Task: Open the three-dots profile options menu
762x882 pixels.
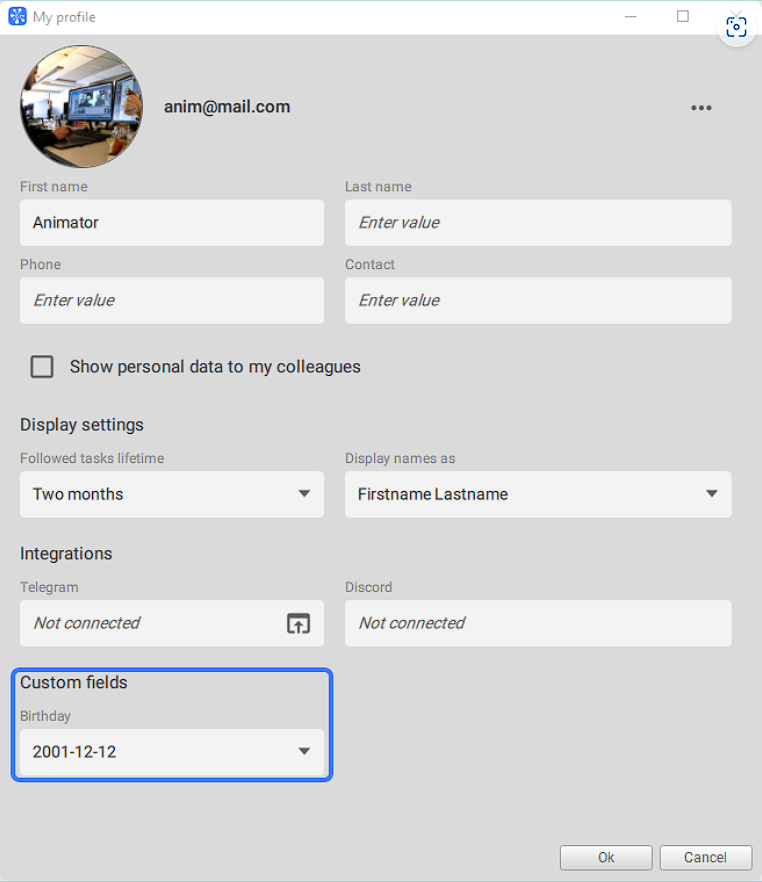Action: tap(701, 107)
